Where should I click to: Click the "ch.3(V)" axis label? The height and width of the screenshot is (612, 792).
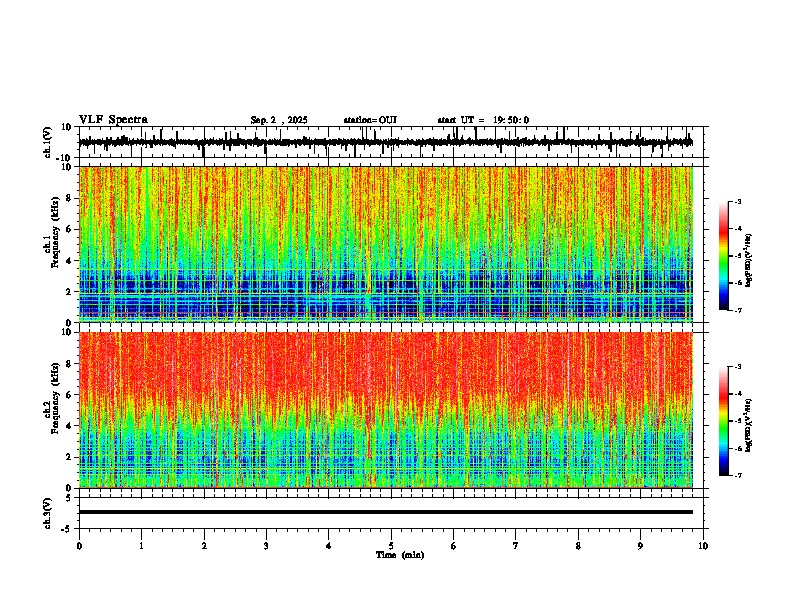[47, 513]
